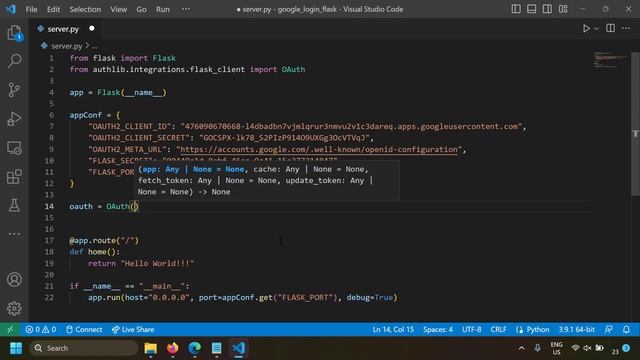Open the Selection menu
The image size is (640, 360).
tap(85, 9)
